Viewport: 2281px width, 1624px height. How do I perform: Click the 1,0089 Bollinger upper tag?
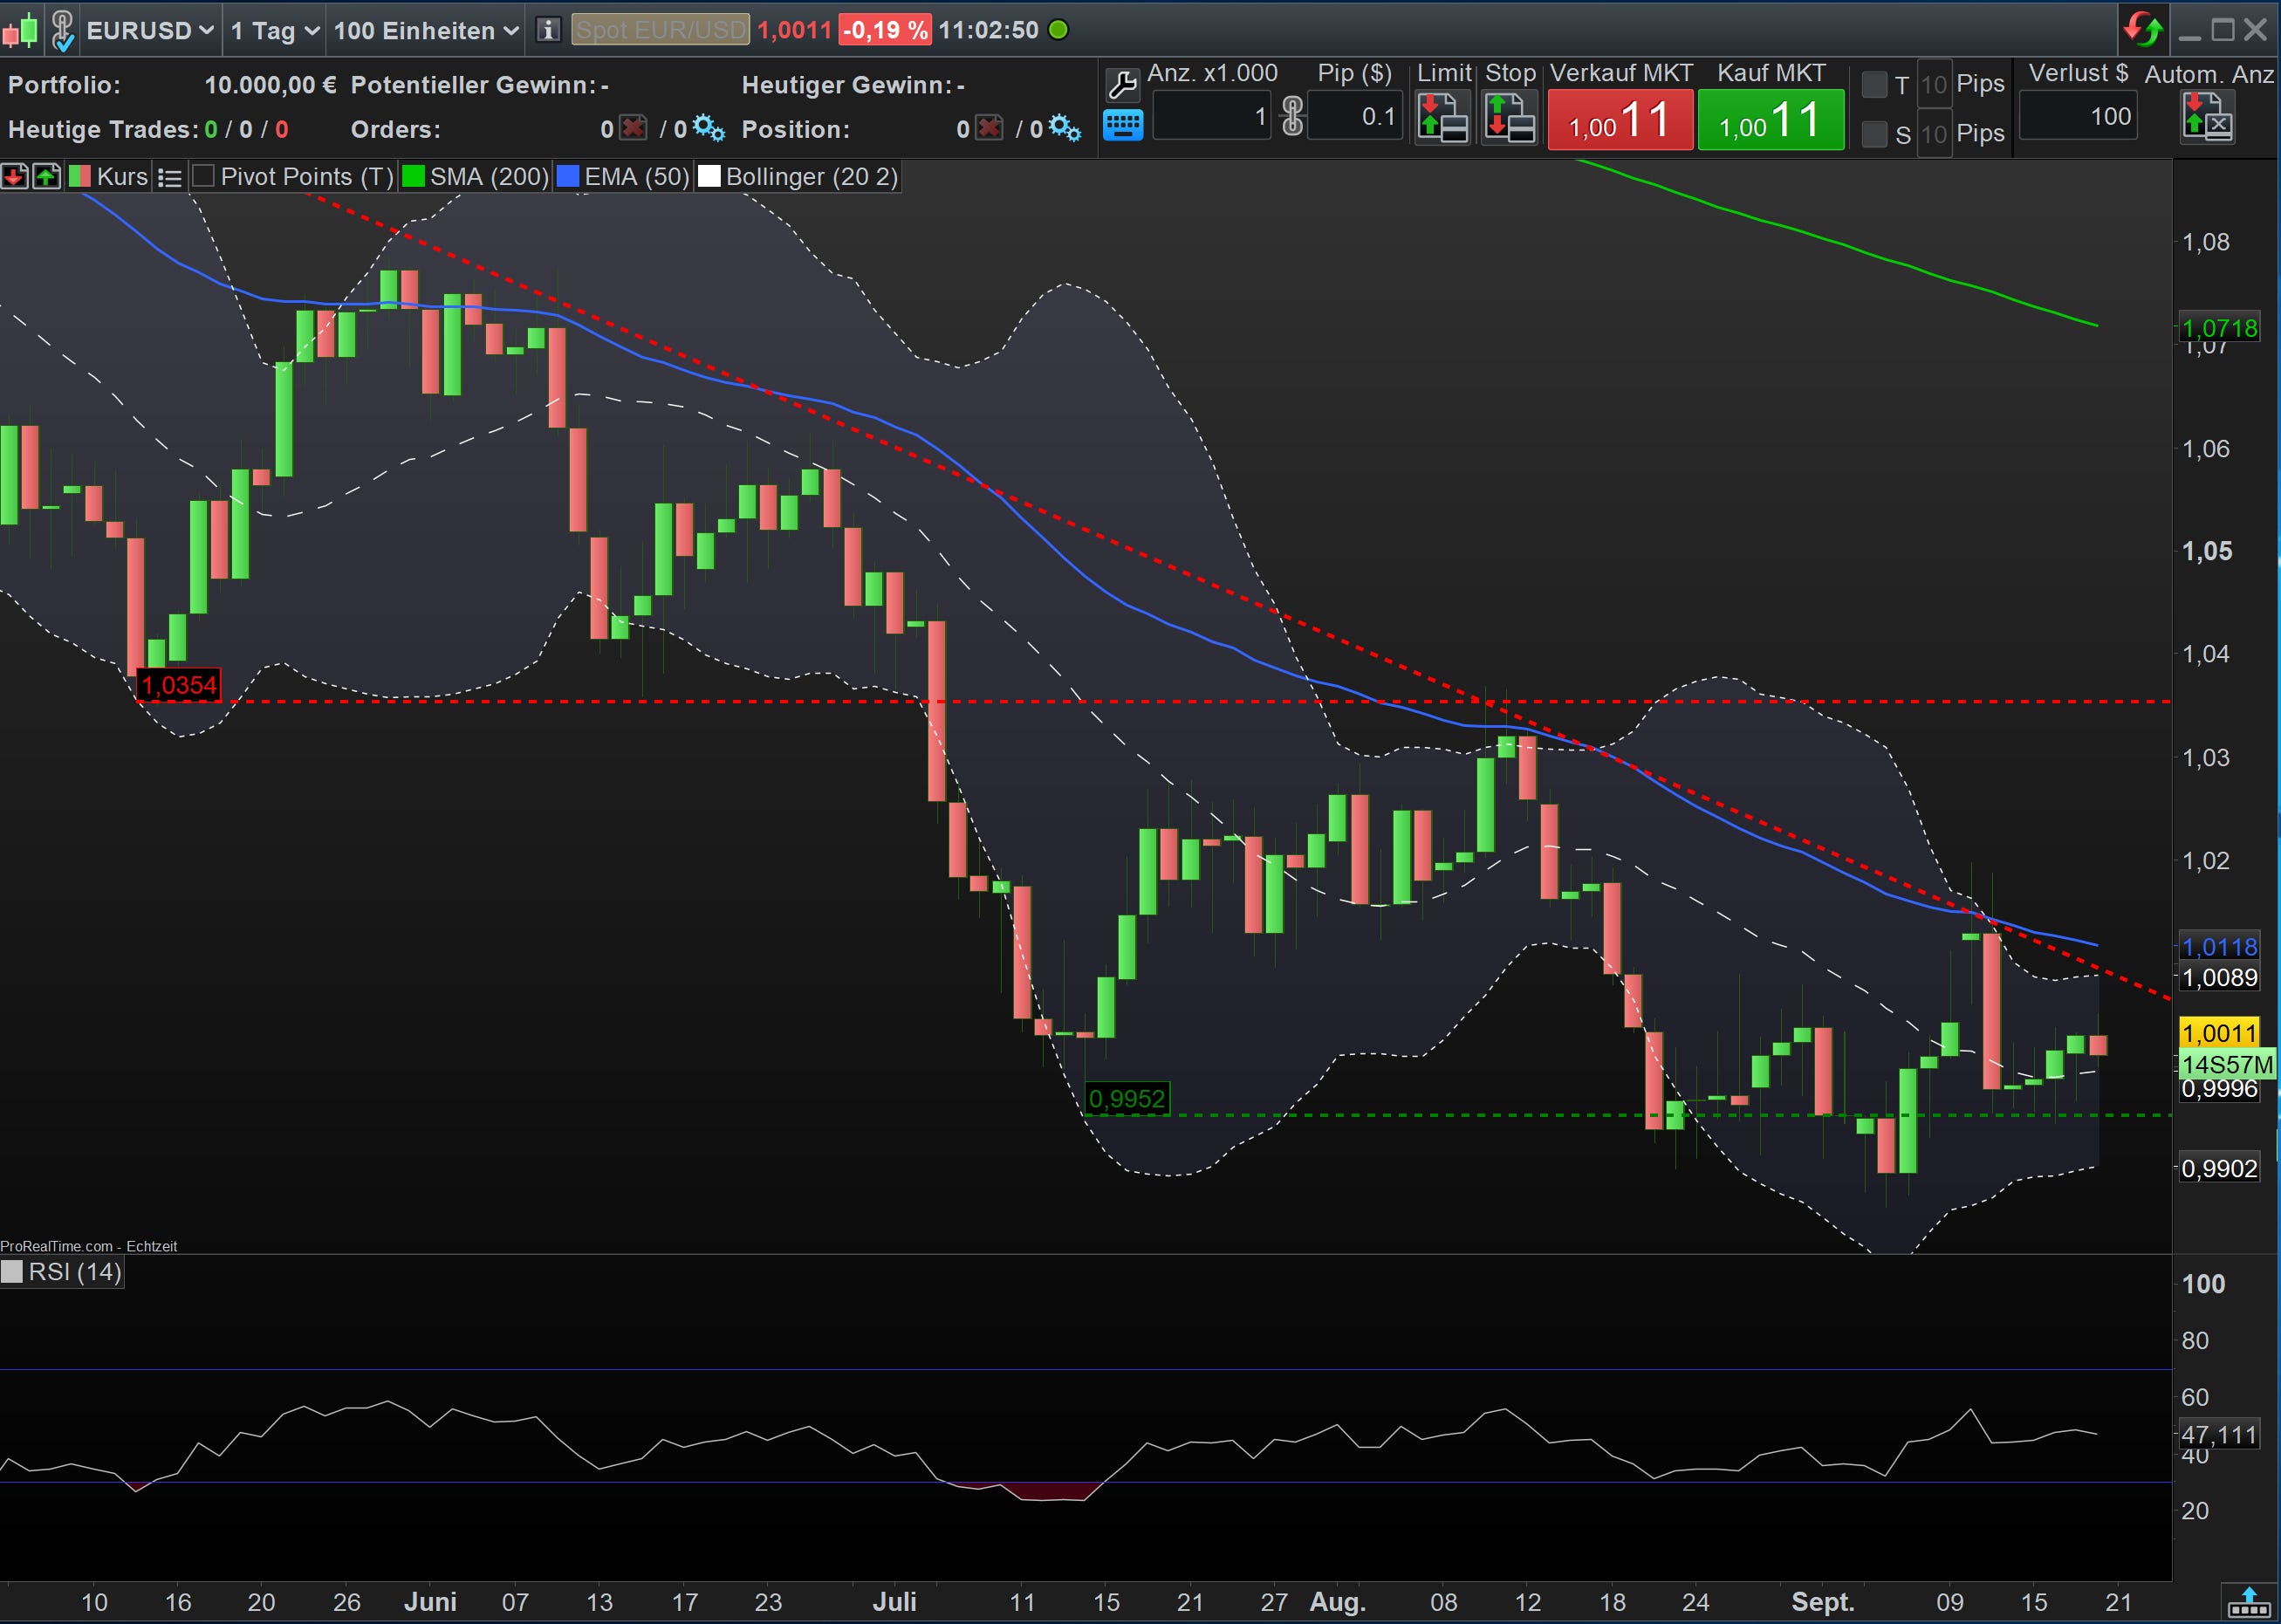[2219, 977]
